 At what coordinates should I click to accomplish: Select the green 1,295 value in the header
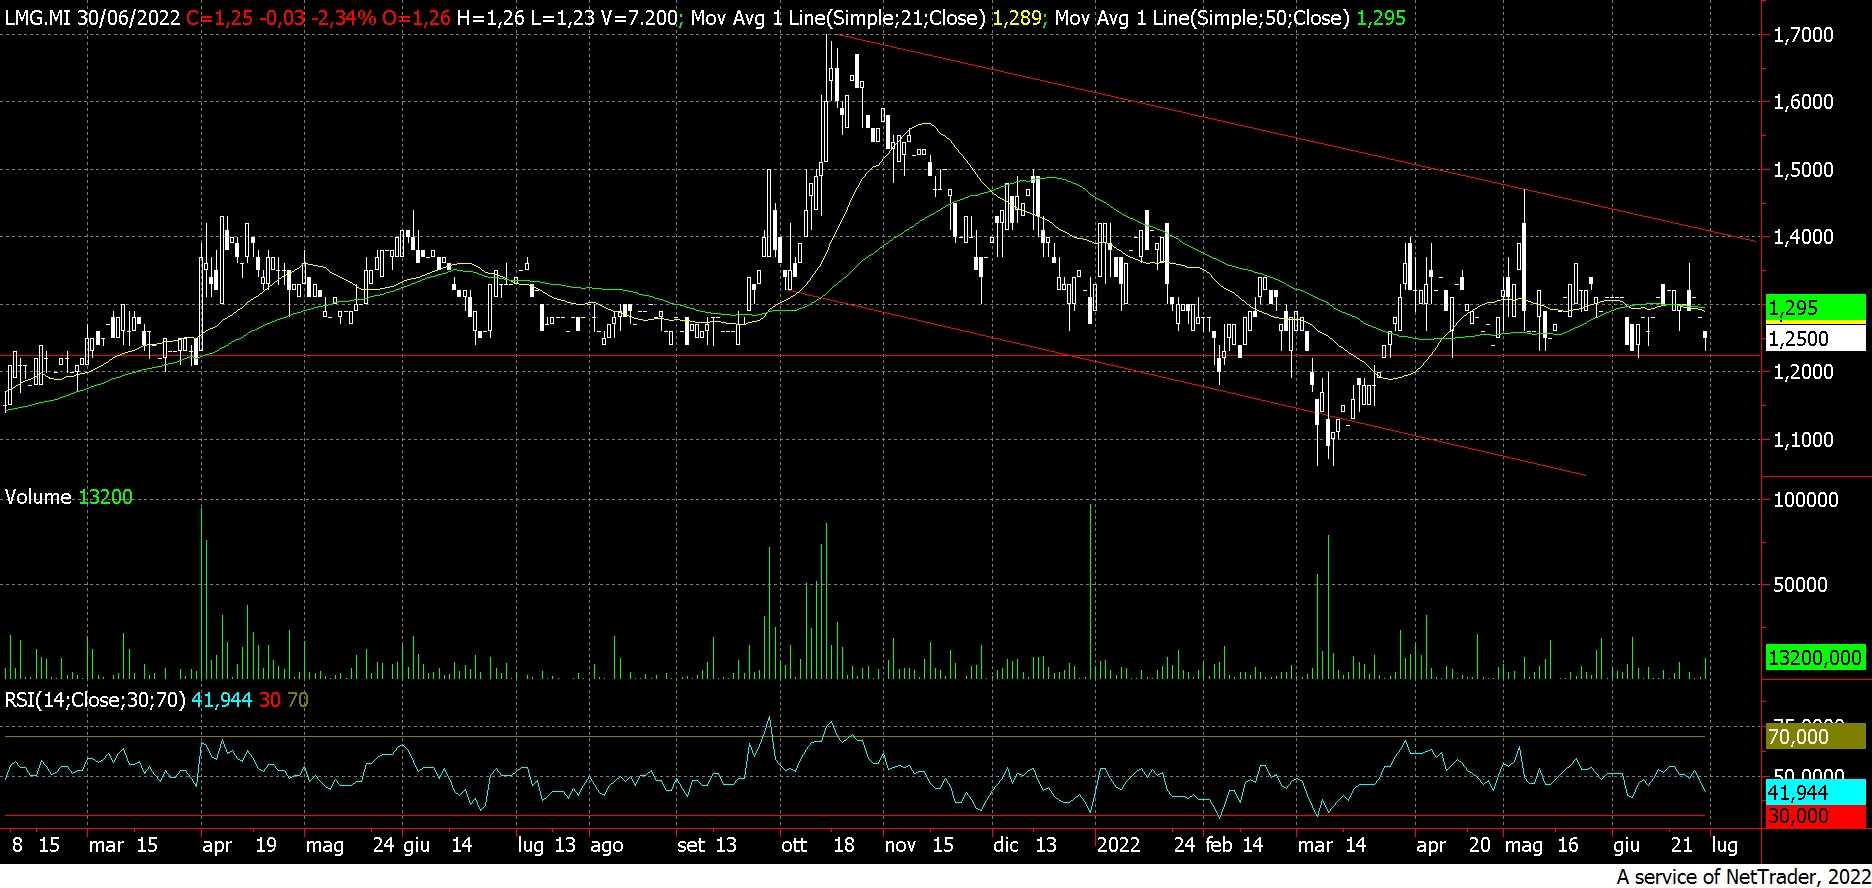[x=1381, y=18]
